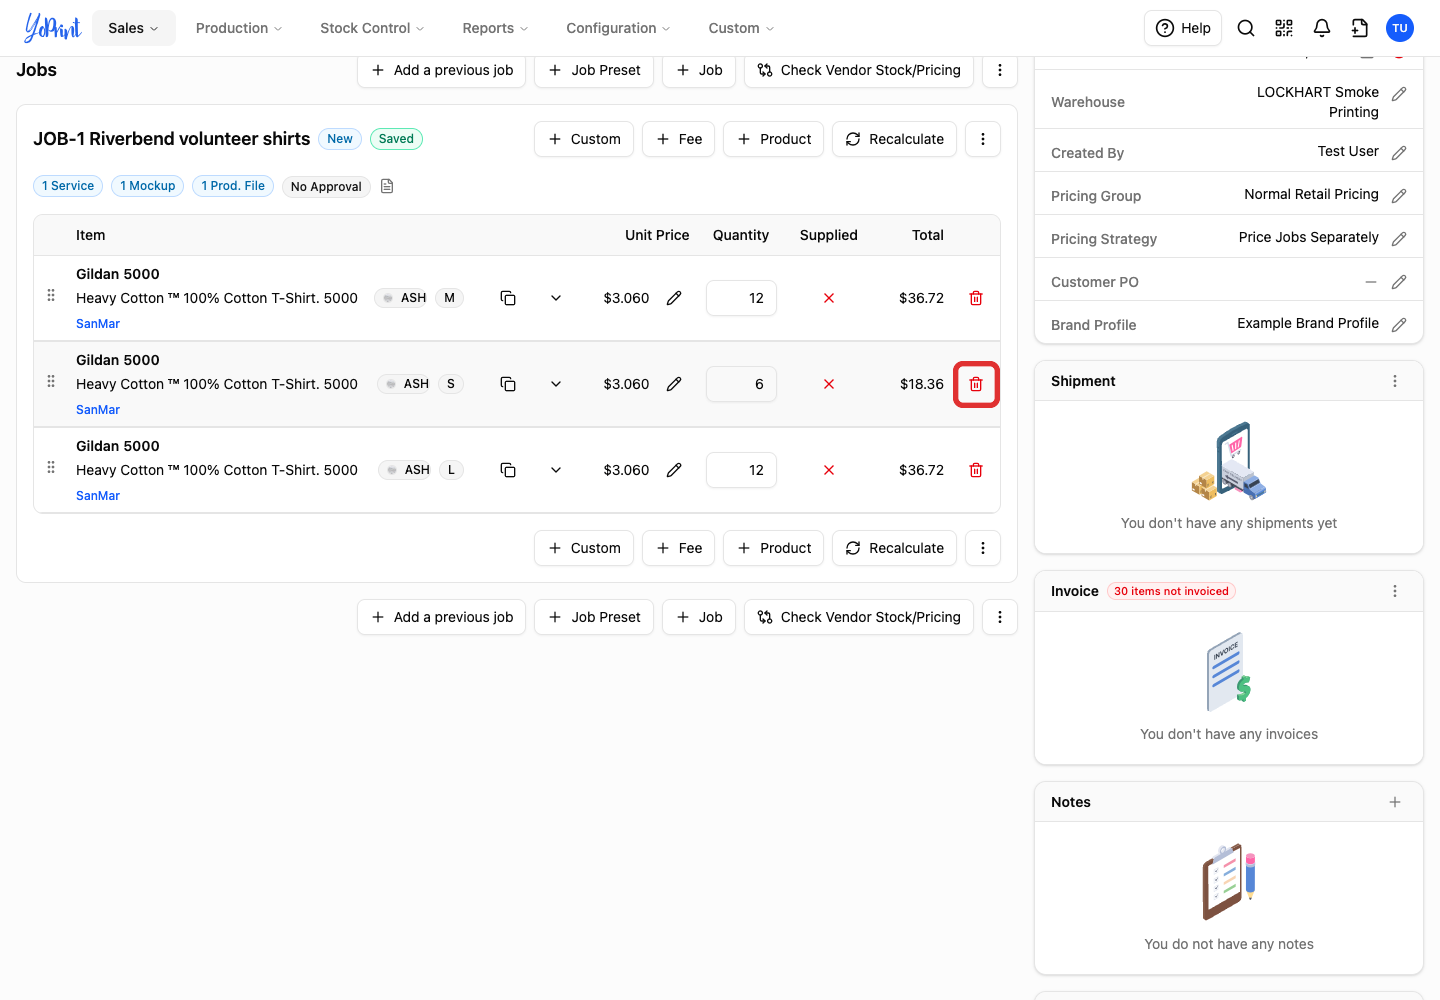The image size is (1440, 1000).
Task: Click the Help button
Action: click(1183, 28)
